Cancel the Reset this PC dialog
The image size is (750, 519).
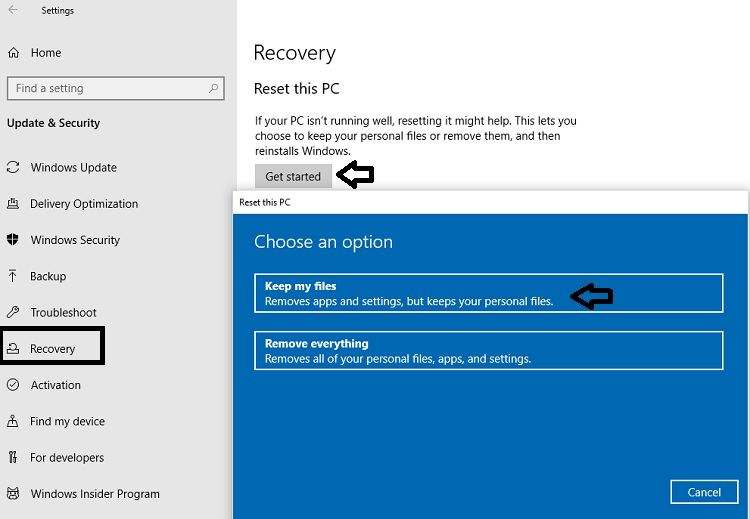704,491
